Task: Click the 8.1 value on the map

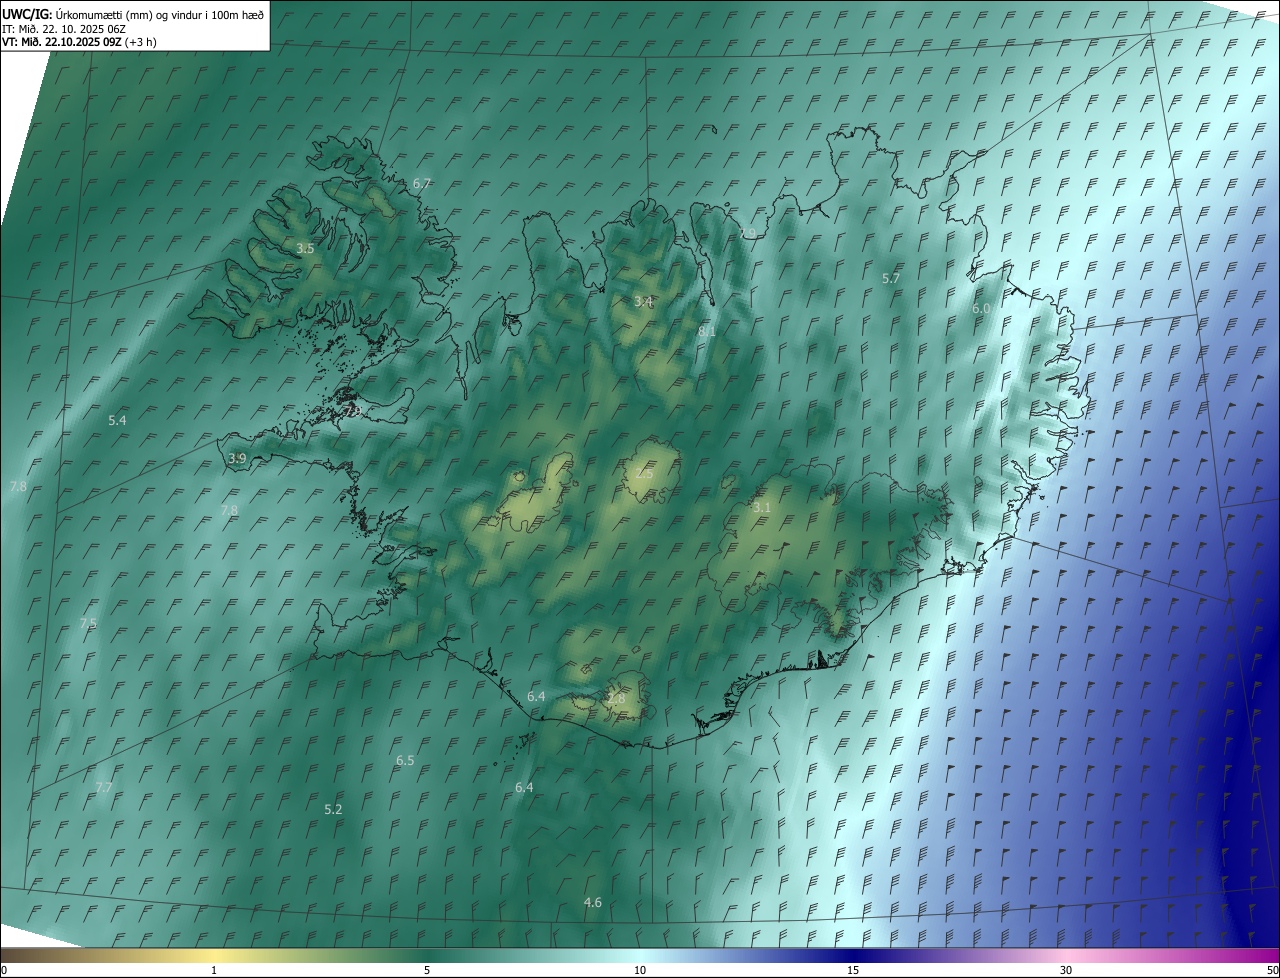Action: pos(707,331)
